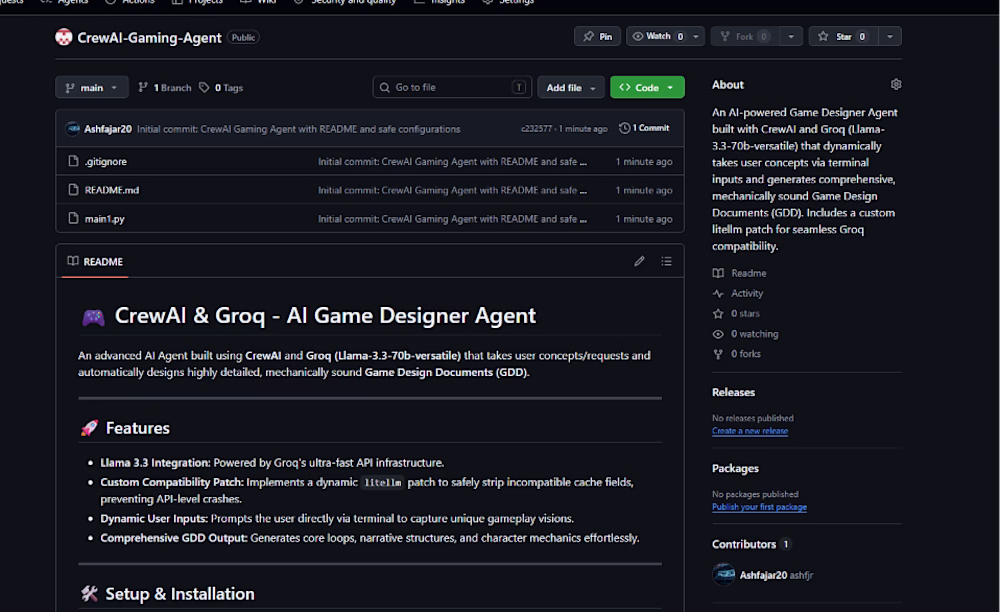Expand the Add file dropdown
Image resolution: width=1000 pixels, height=612 pixels.
(x=570, y=87)
